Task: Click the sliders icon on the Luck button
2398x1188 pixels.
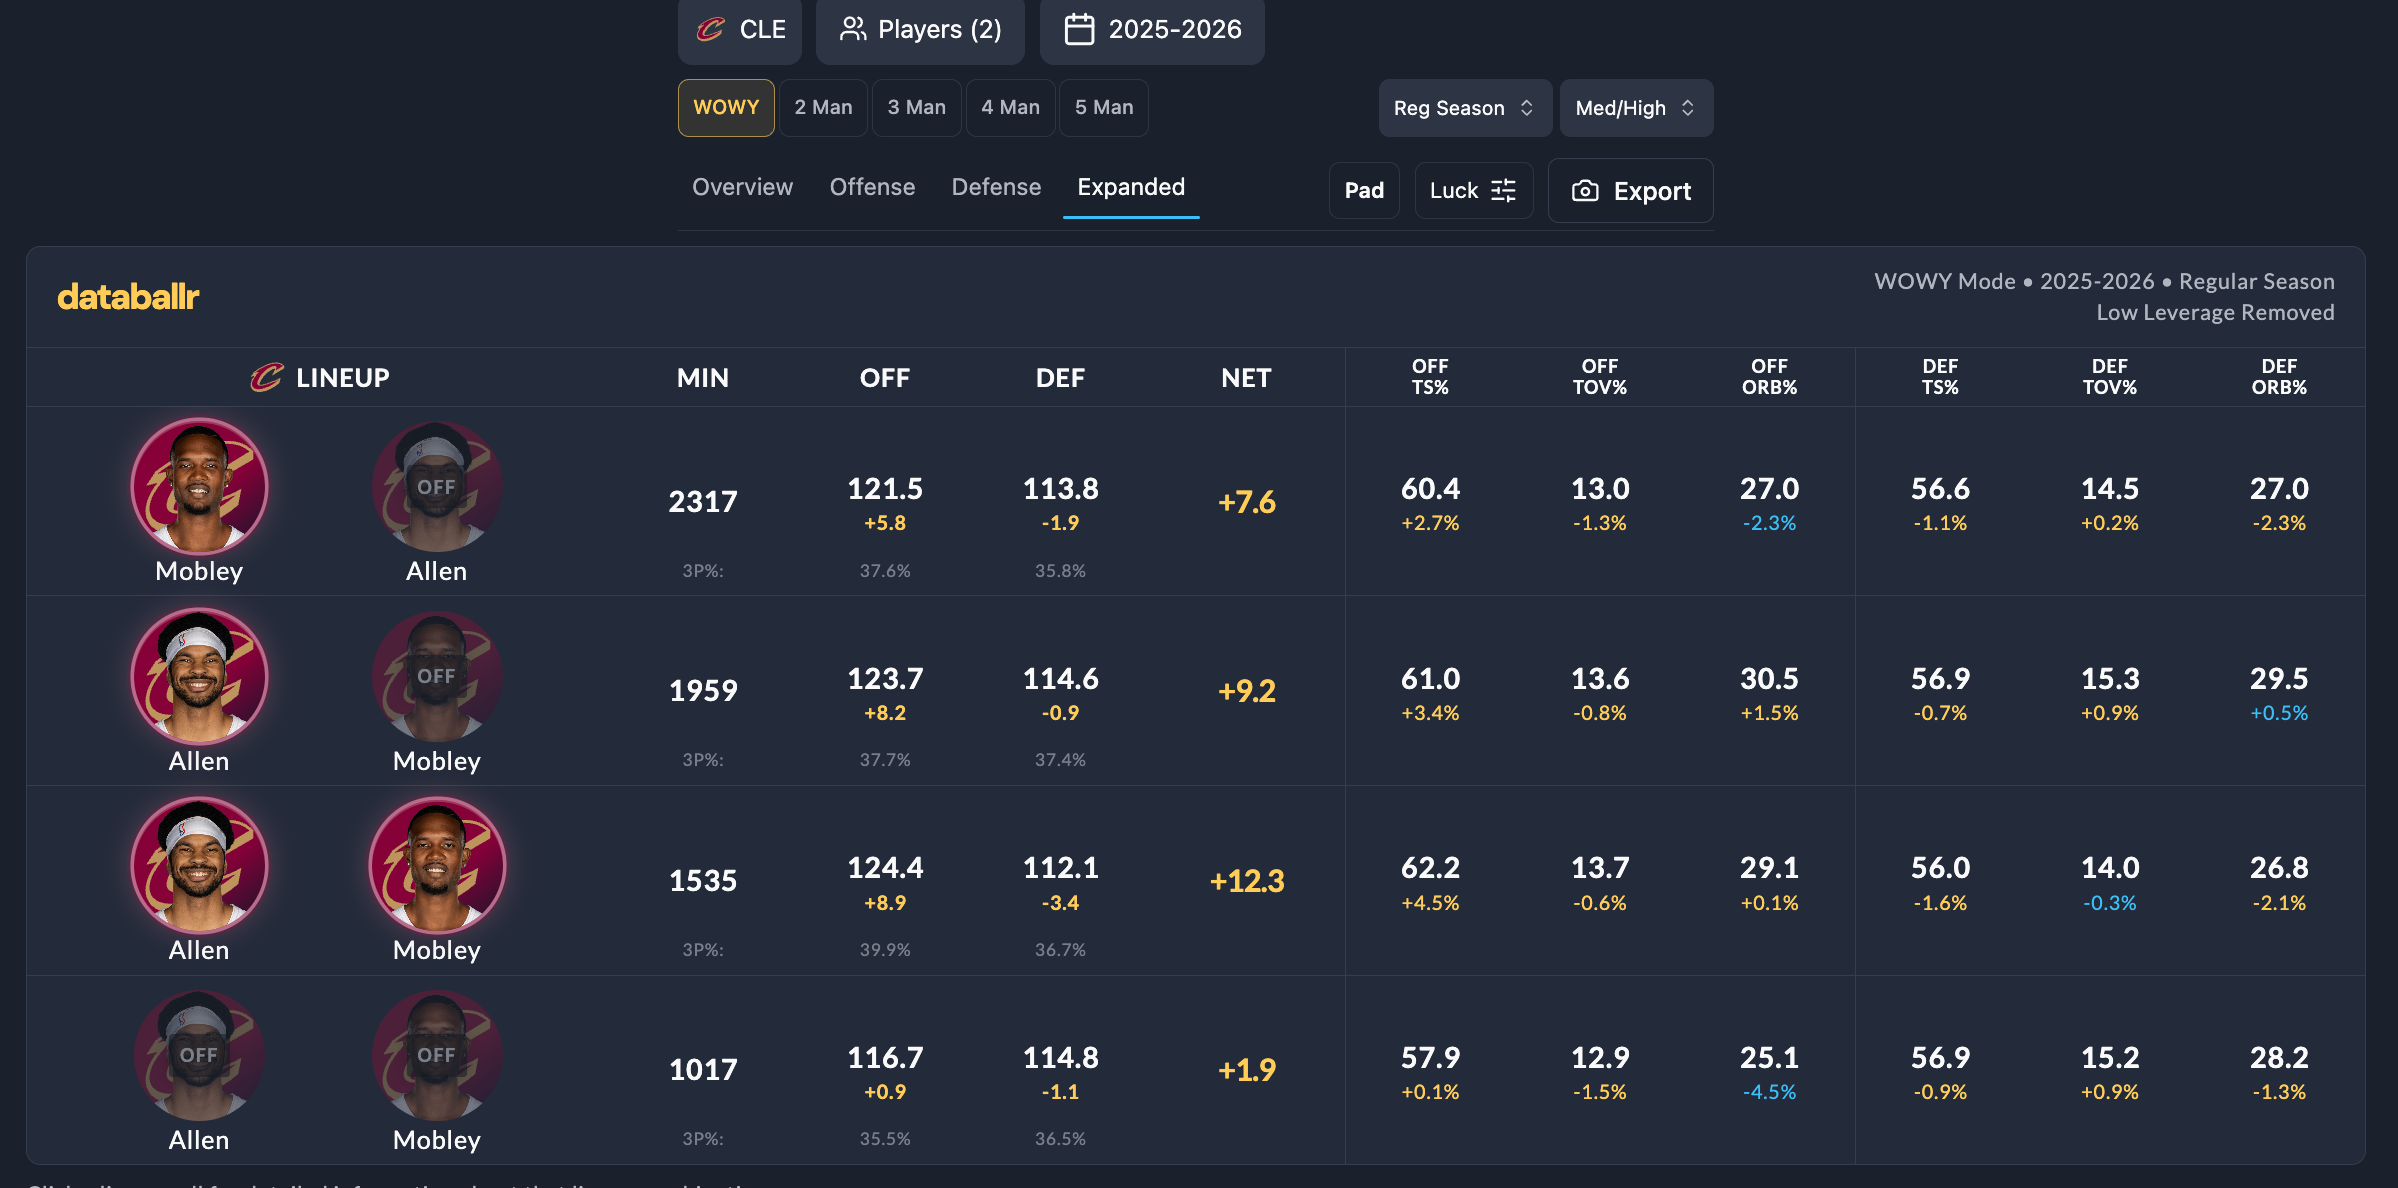Action: pos(1503,190)
